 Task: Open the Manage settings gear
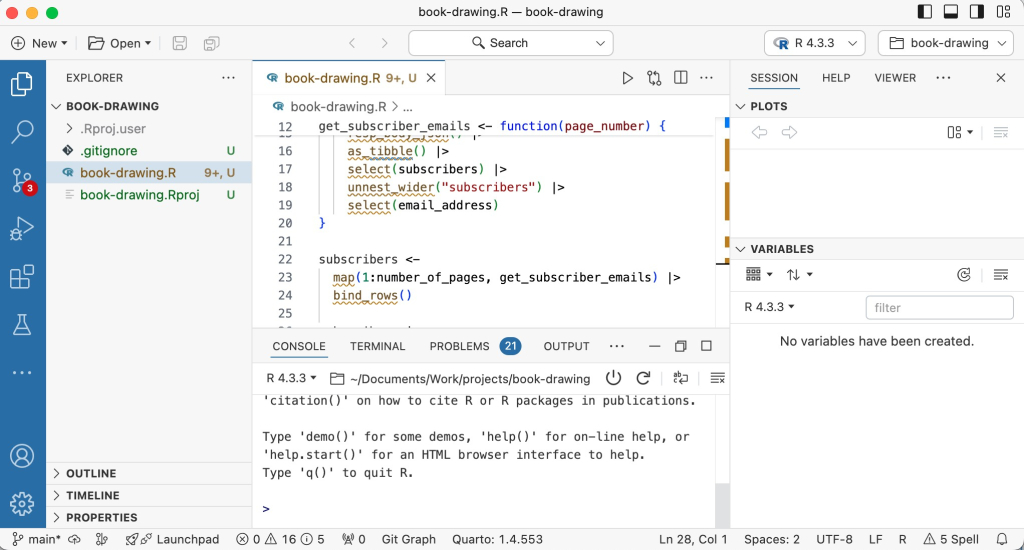(22, 504)
